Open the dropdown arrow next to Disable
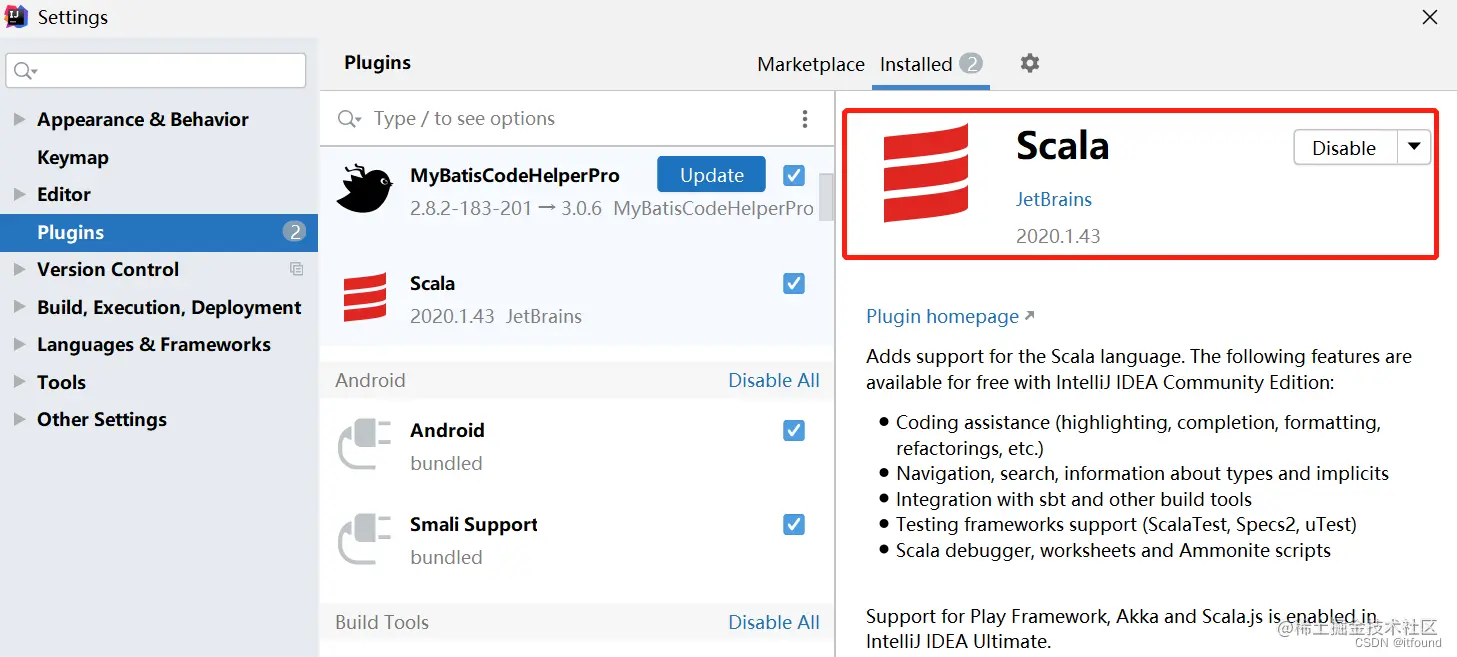1457x657 pixels. [x=1414, y=147]
